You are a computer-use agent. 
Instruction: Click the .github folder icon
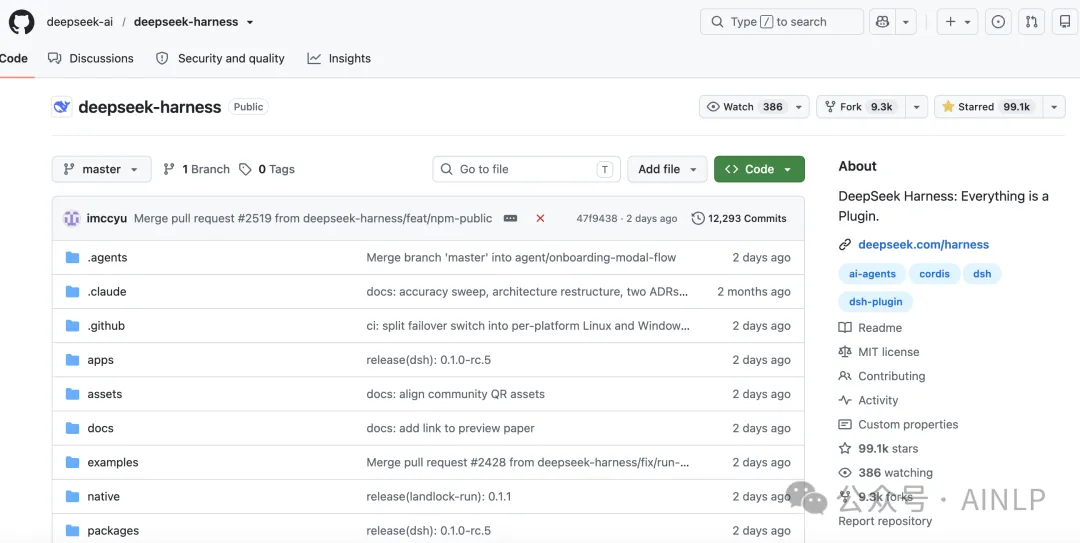(x=72, y=326)
